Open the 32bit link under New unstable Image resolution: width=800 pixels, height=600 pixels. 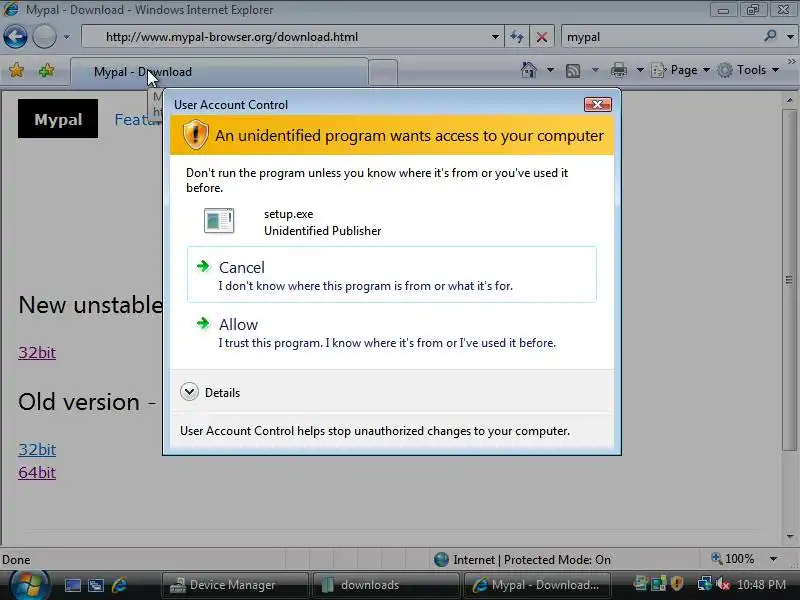37,353
